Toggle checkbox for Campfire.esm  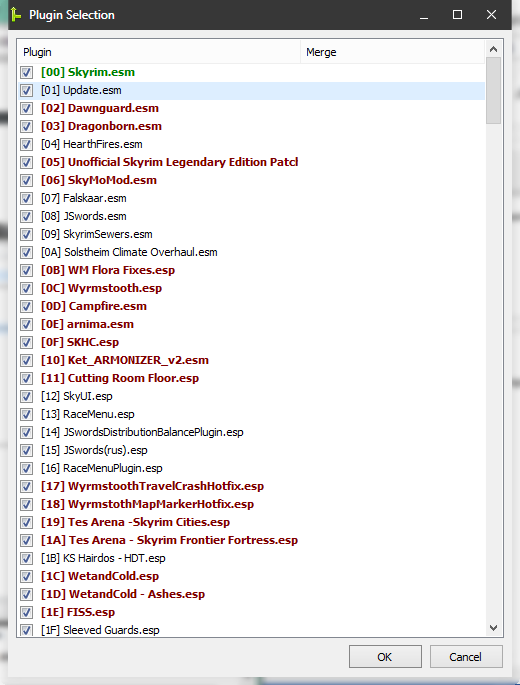coord(27,306)
